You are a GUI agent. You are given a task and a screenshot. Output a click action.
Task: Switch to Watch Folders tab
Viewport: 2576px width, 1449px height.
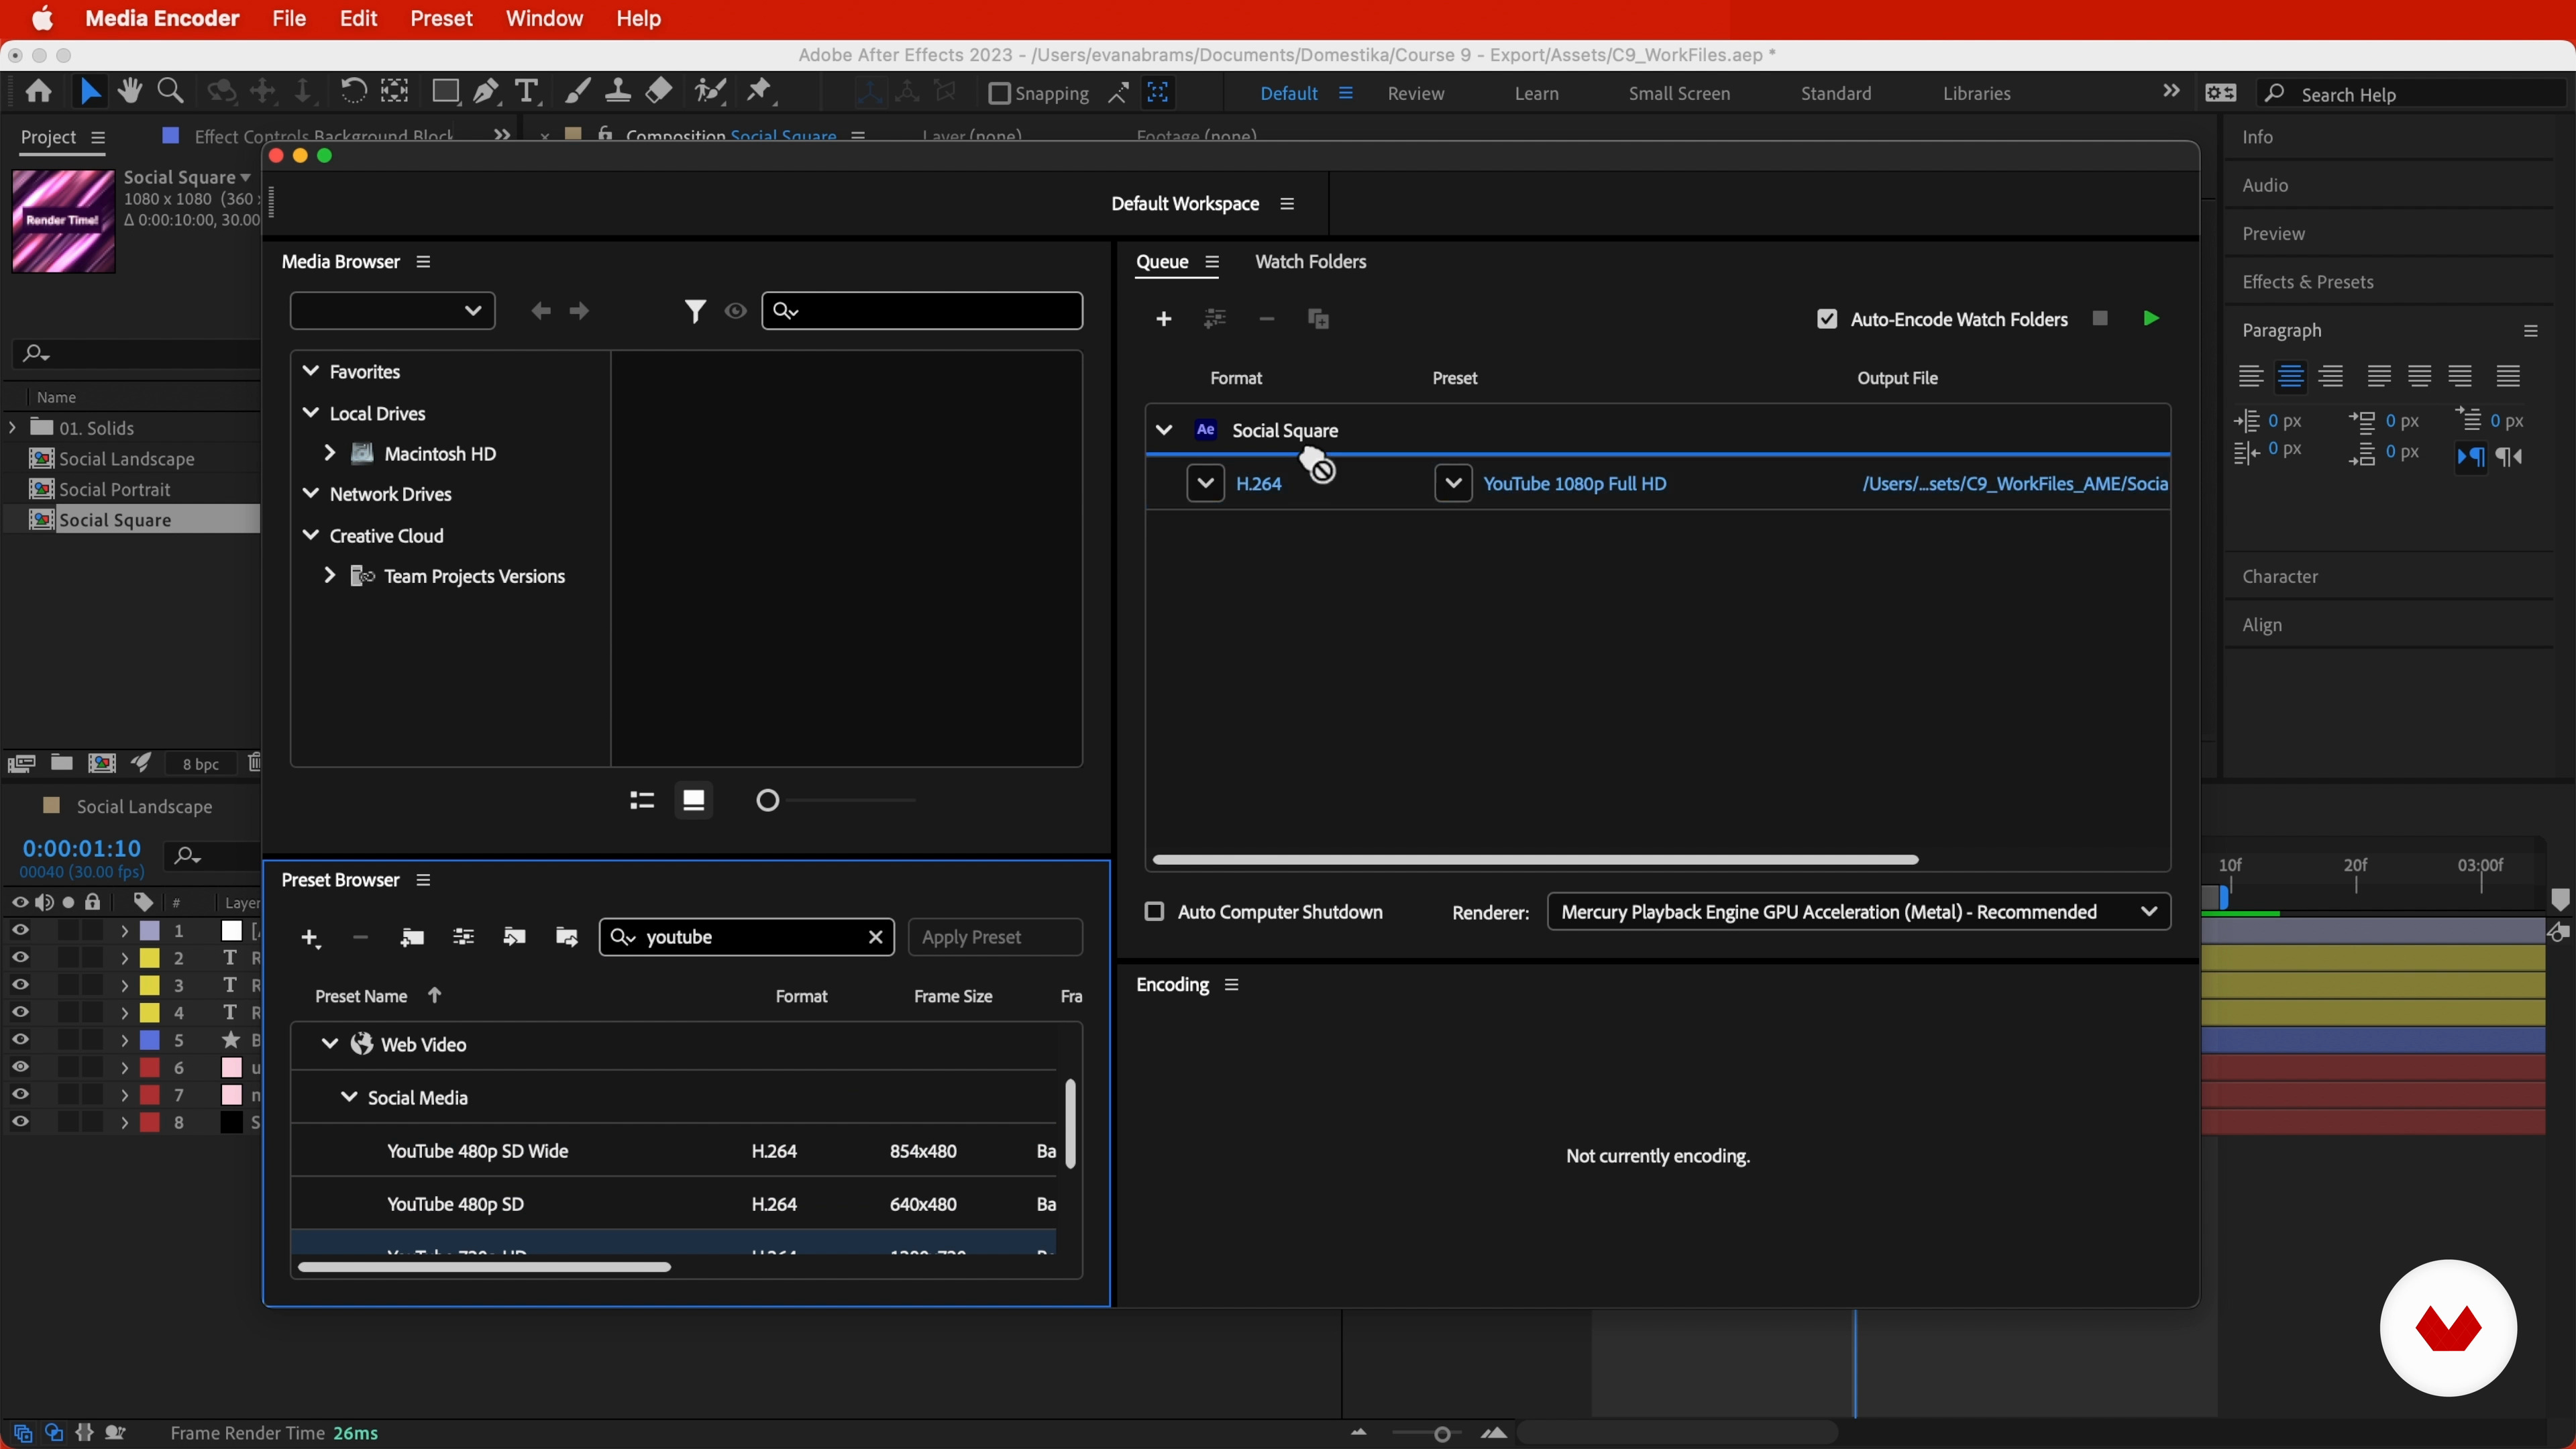coord(1310,262)
